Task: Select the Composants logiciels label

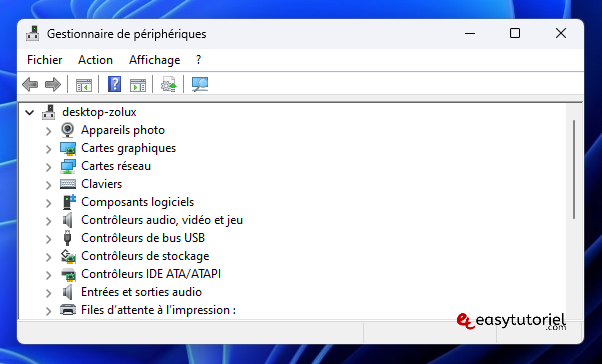Action: [137, 202]
